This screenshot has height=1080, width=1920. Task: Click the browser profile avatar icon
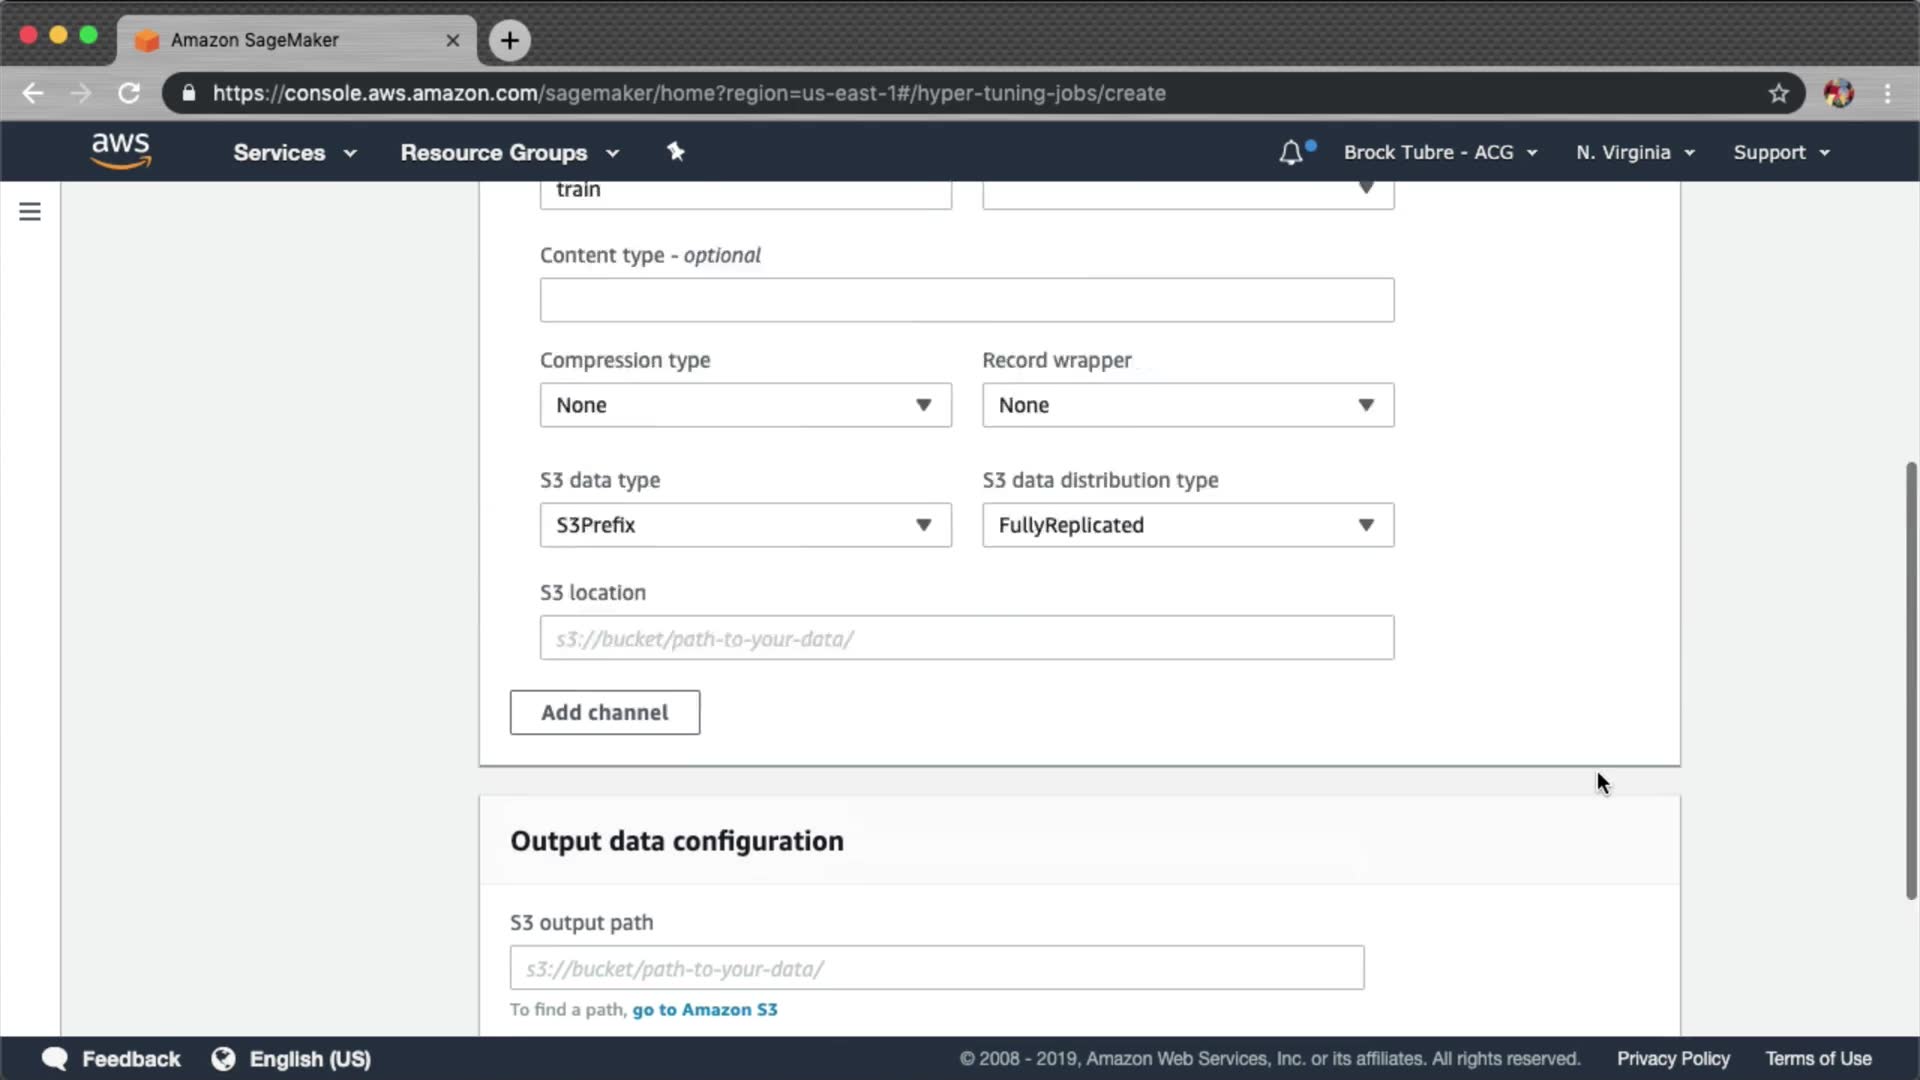point(1838,93)
